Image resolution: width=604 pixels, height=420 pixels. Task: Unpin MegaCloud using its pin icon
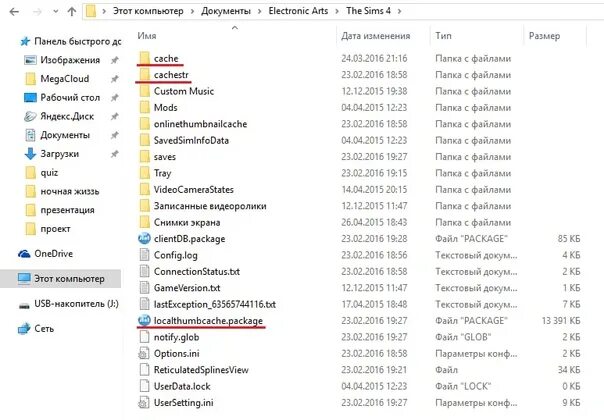(114, 79)
